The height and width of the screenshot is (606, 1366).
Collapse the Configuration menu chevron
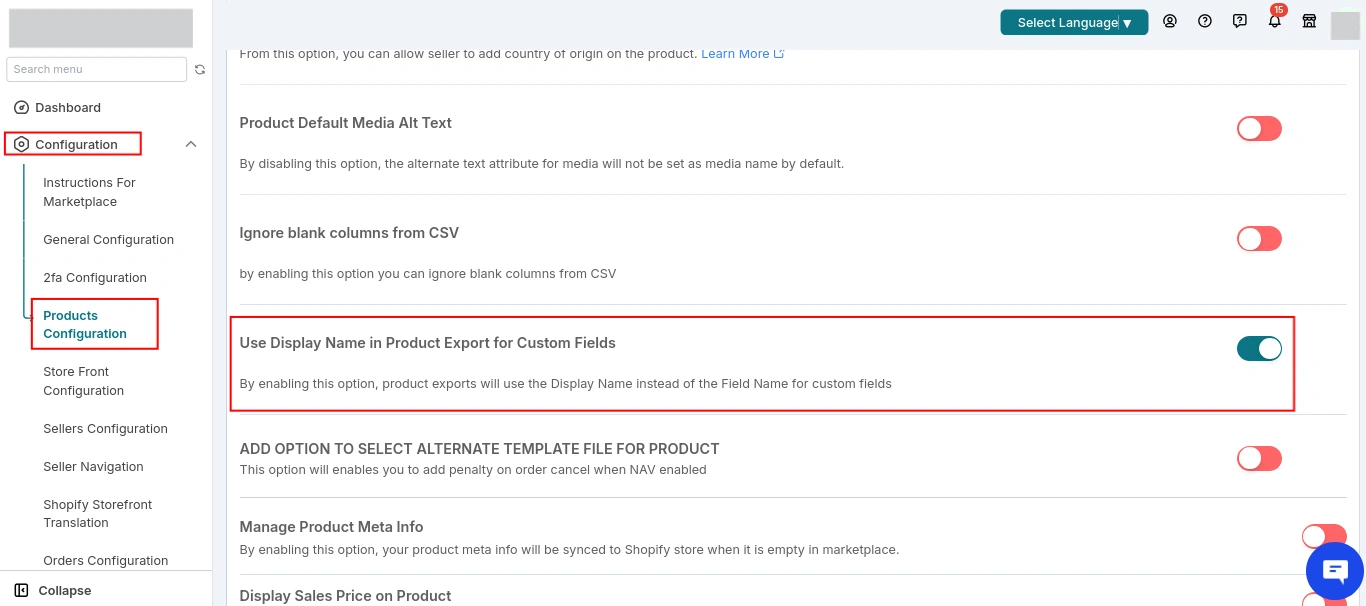click(x=191, y=144)
